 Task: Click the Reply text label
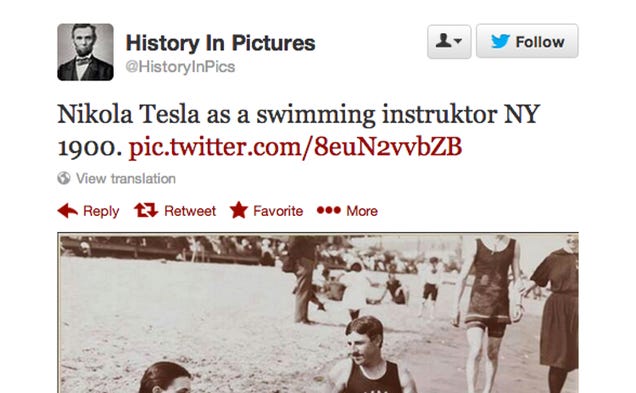coord(101,211)
